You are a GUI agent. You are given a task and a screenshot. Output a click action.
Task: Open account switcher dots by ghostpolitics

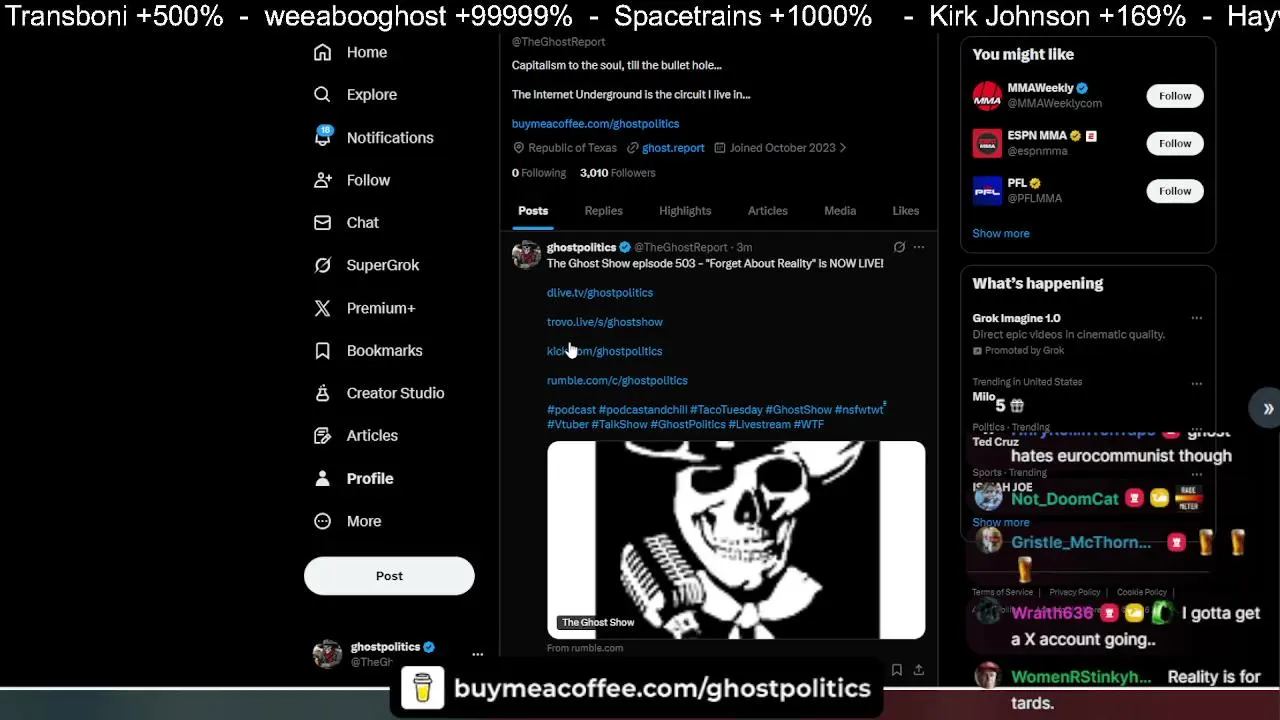click(477, 654)
